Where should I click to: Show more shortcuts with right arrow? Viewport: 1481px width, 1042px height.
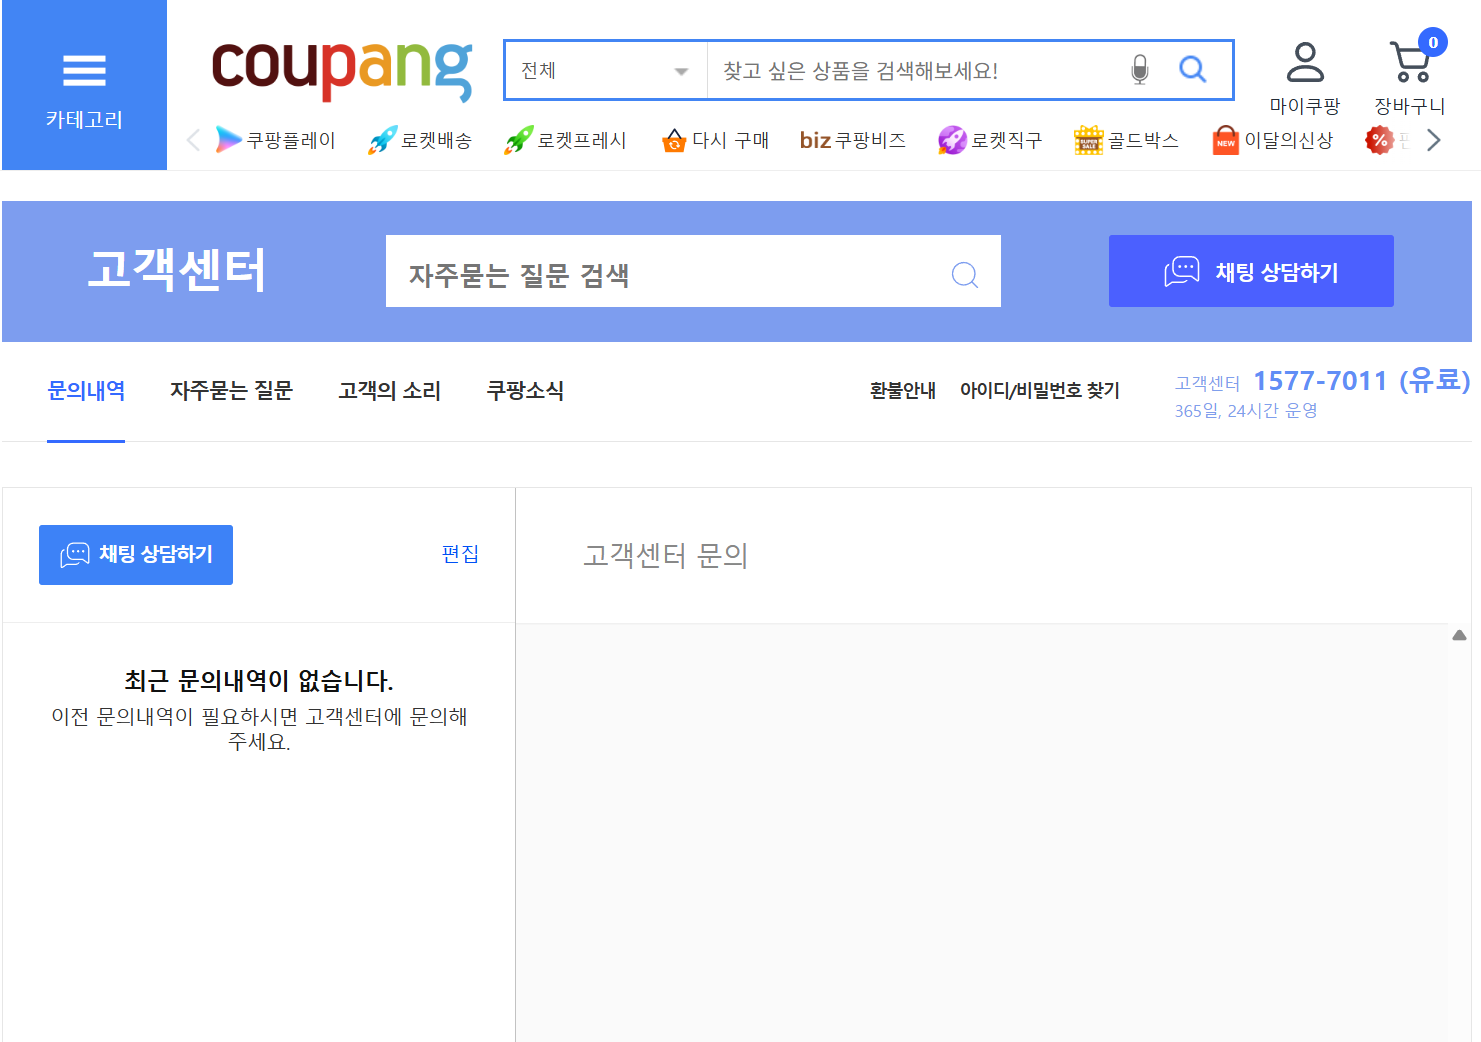point(1433,140)
